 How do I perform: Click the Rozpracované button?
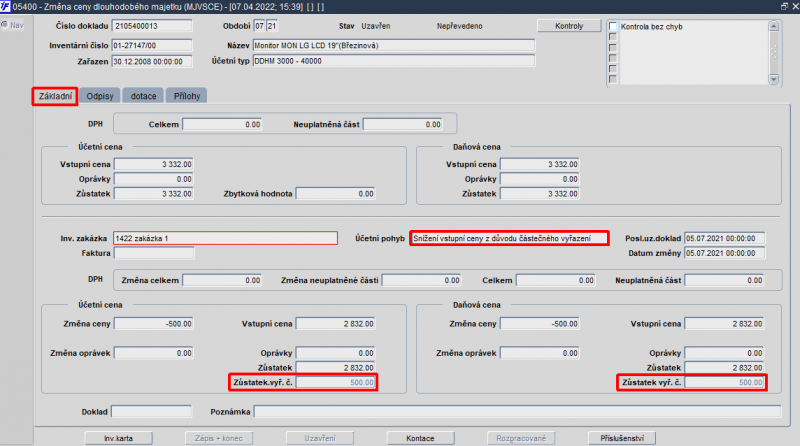coord(521,438)
